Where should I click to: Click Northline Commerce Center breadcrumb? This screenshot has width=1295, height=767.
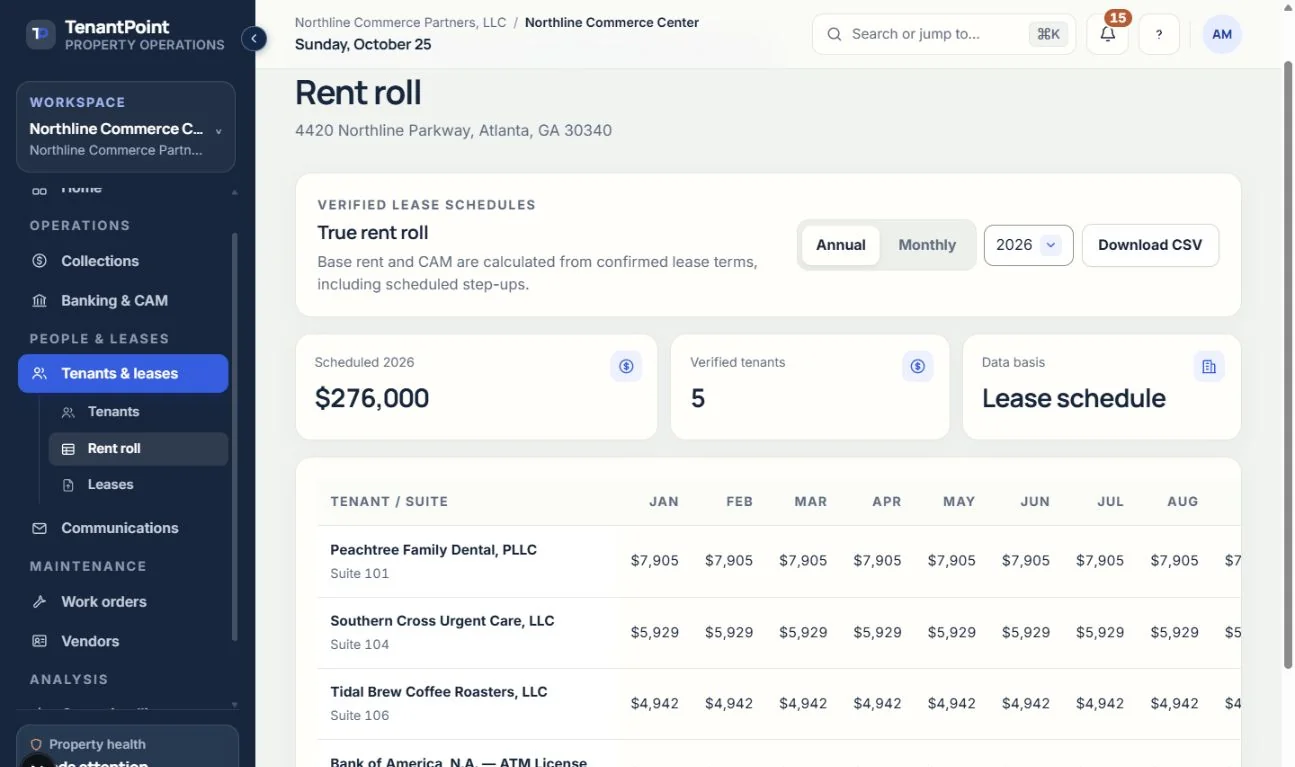pyautogui.click(x=612, y=22)
